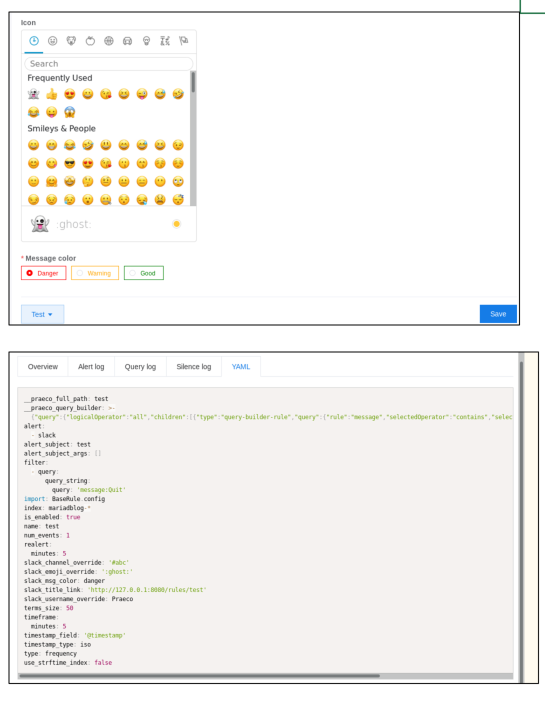The image size is (545, 706).
Task: Open the Flags category icon
Action: click(x=184, y=41)
